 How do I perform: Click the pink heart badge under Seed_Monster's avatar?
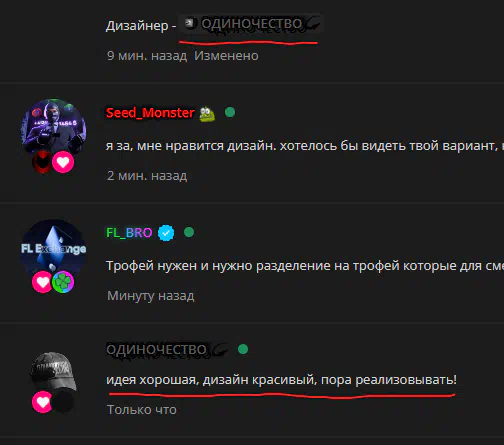click(x=63, y=162)
